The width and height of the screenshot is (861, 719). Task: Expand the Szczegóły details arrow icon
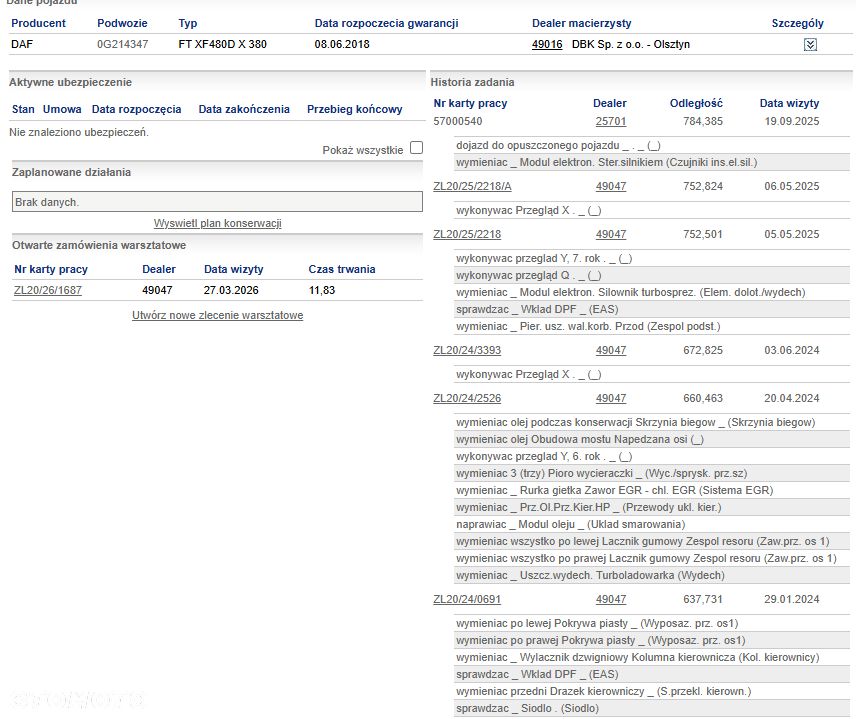[x=810, y=45]
